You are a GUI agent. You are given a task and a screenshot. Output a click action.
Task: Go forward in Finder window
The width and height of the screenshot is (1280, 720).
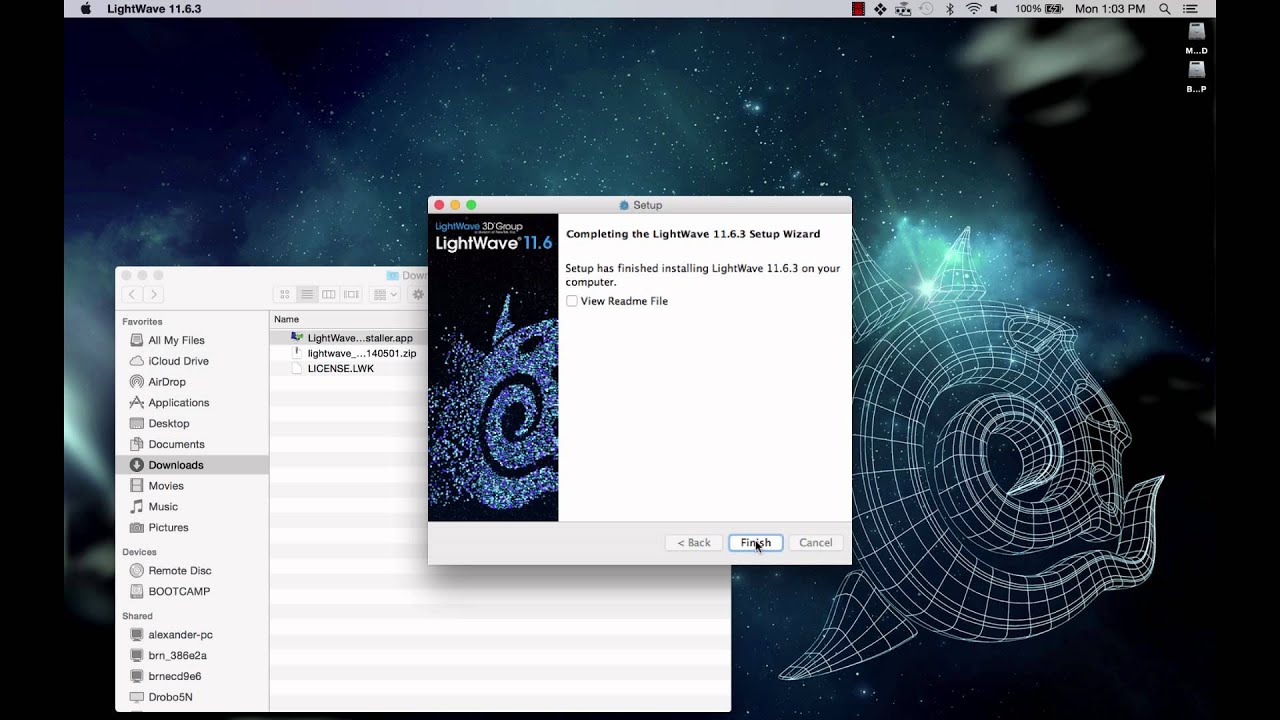click(153, 294)
